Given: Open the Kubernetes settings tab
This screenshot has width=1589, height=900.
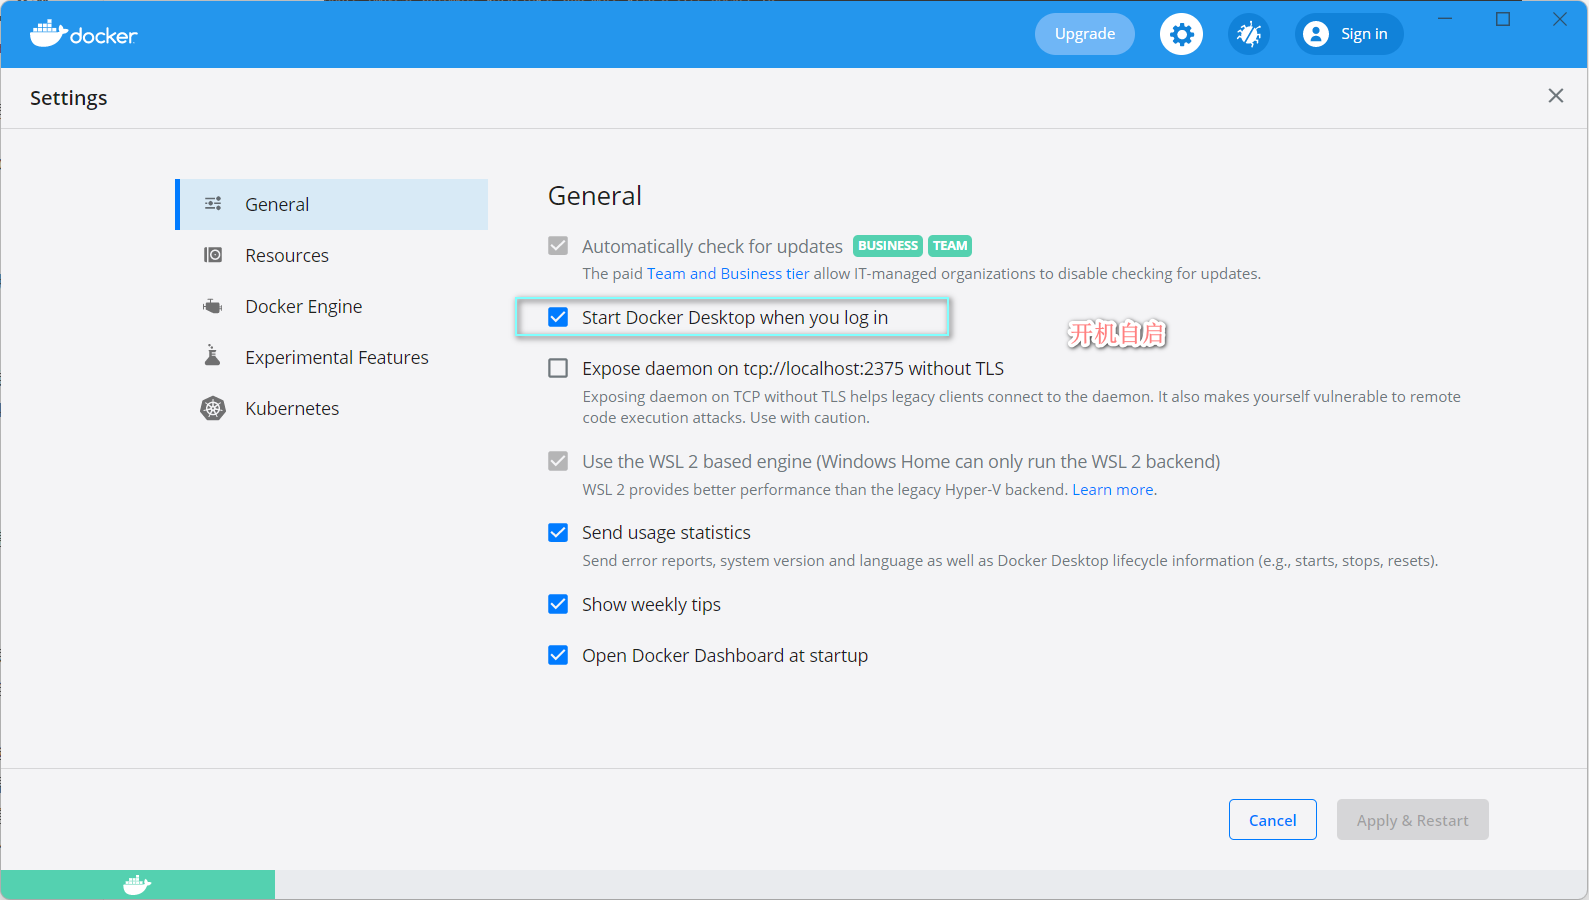Looking at the screenshot, I should click(x=332, y=408).
